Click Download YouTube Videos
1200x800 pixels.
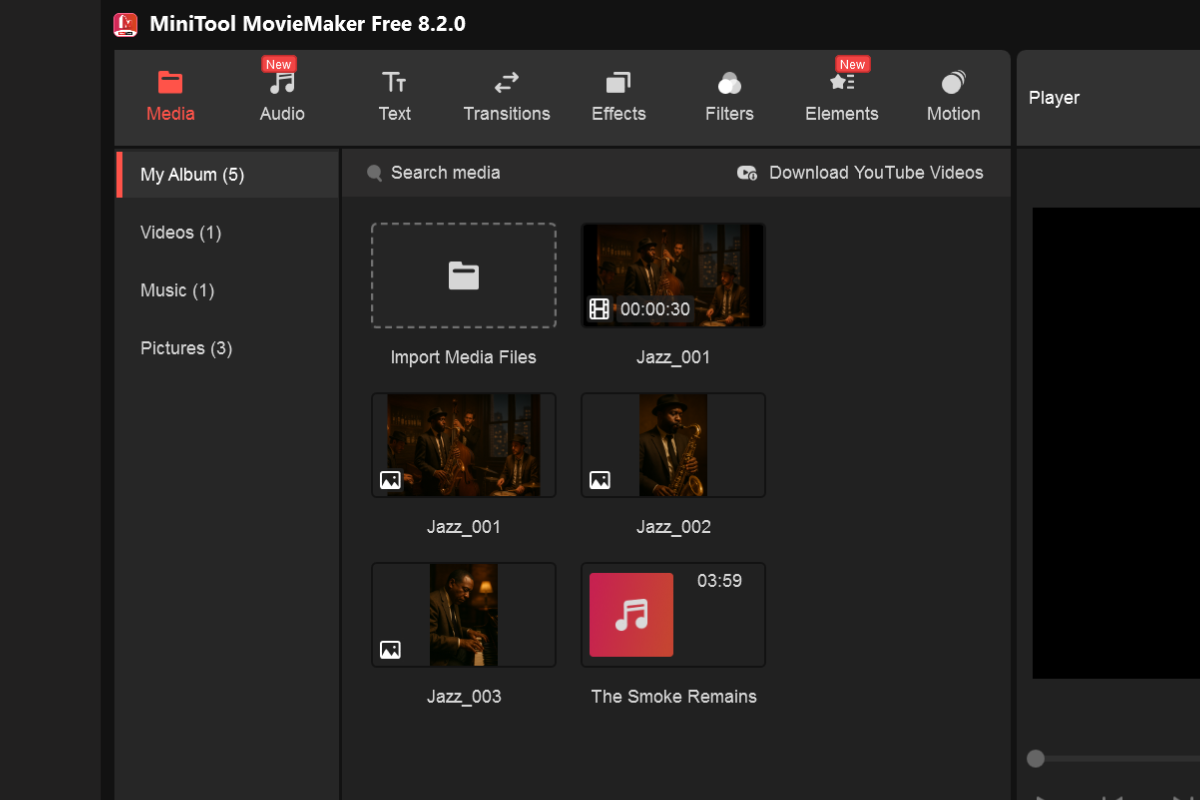click(x=860, y=173)
